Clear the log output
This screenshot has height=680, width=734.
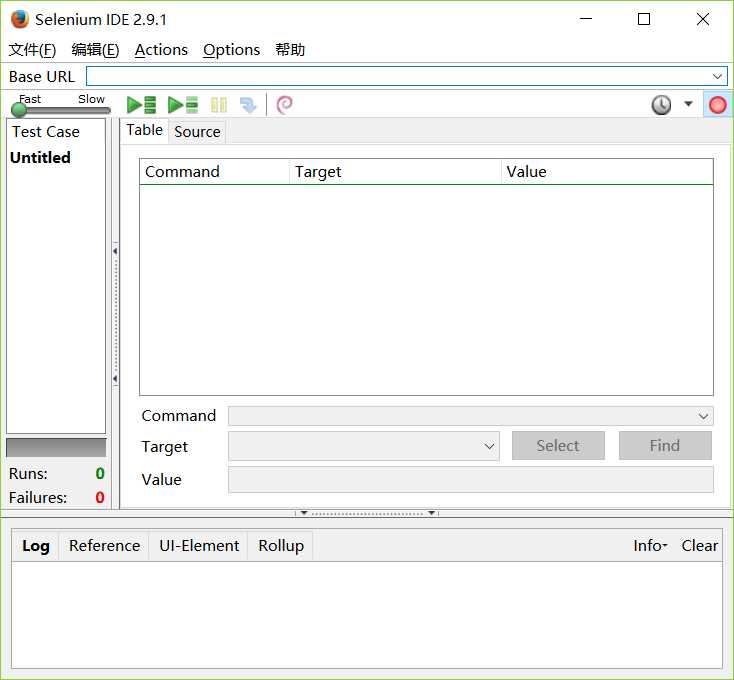click(x=699, y=546)
